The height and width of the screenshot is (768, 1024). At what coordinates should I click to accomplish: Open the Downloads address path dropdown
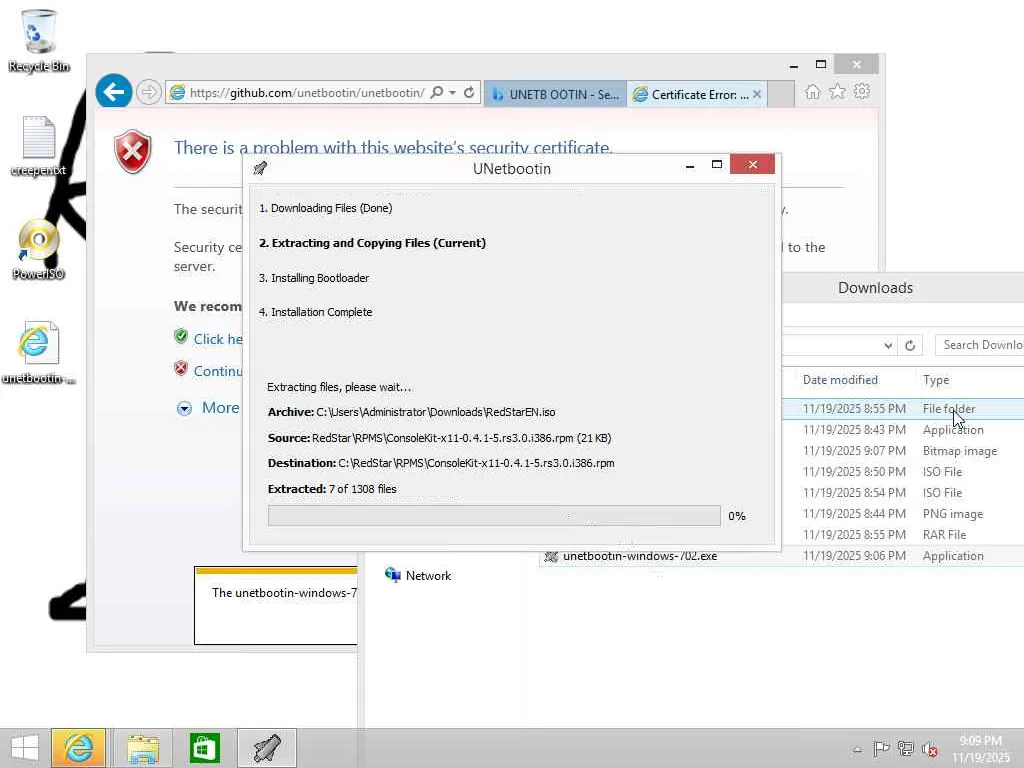pos(888,345)
